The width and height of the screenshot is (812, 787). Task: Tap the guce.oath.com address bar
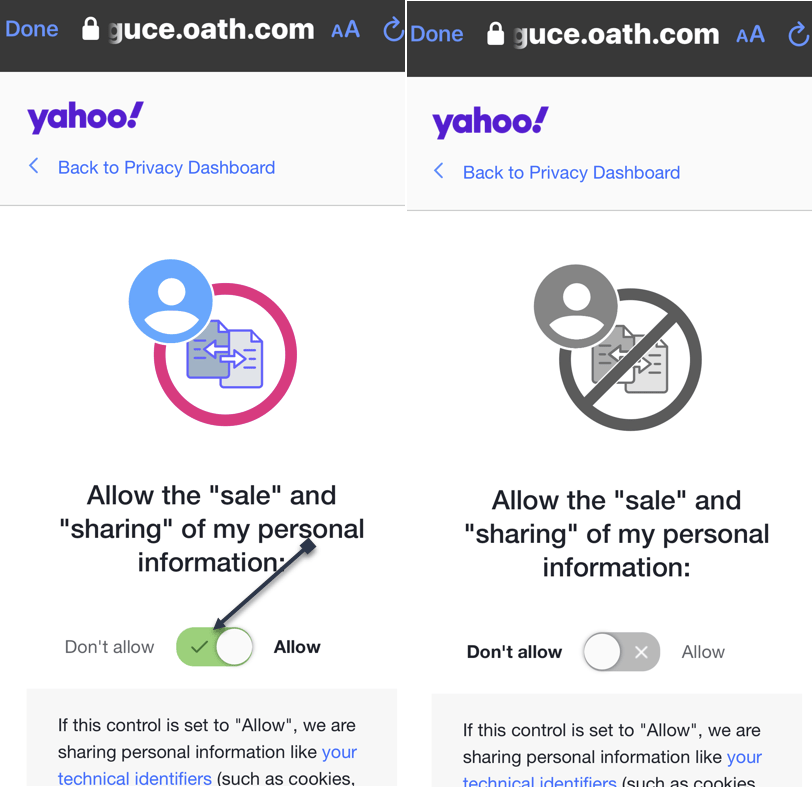coord(210,29)
